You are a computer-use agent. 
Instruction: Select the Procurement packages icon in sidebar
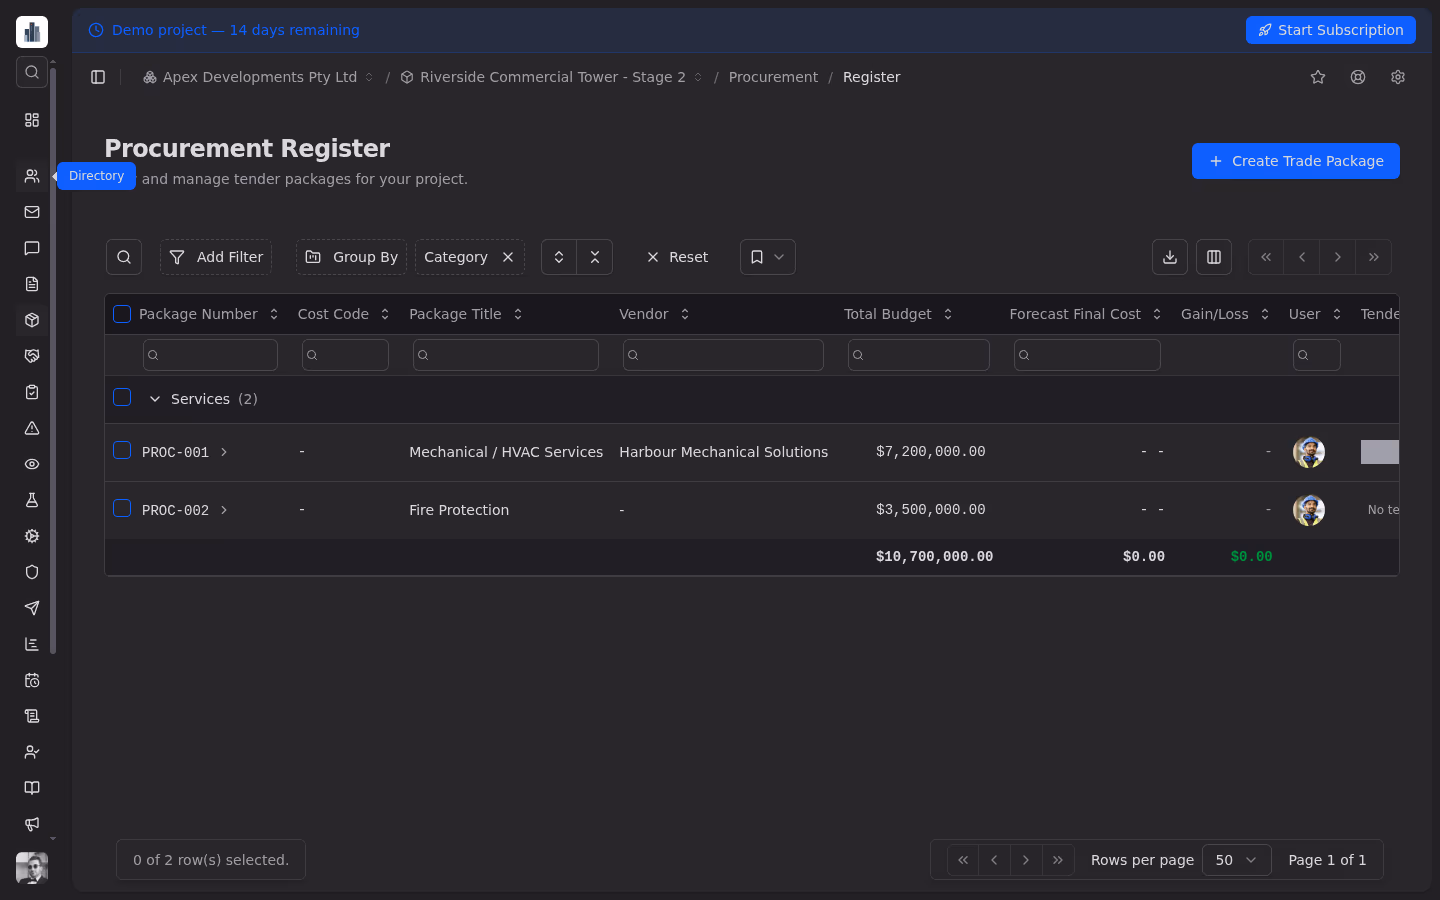[31, 320]
